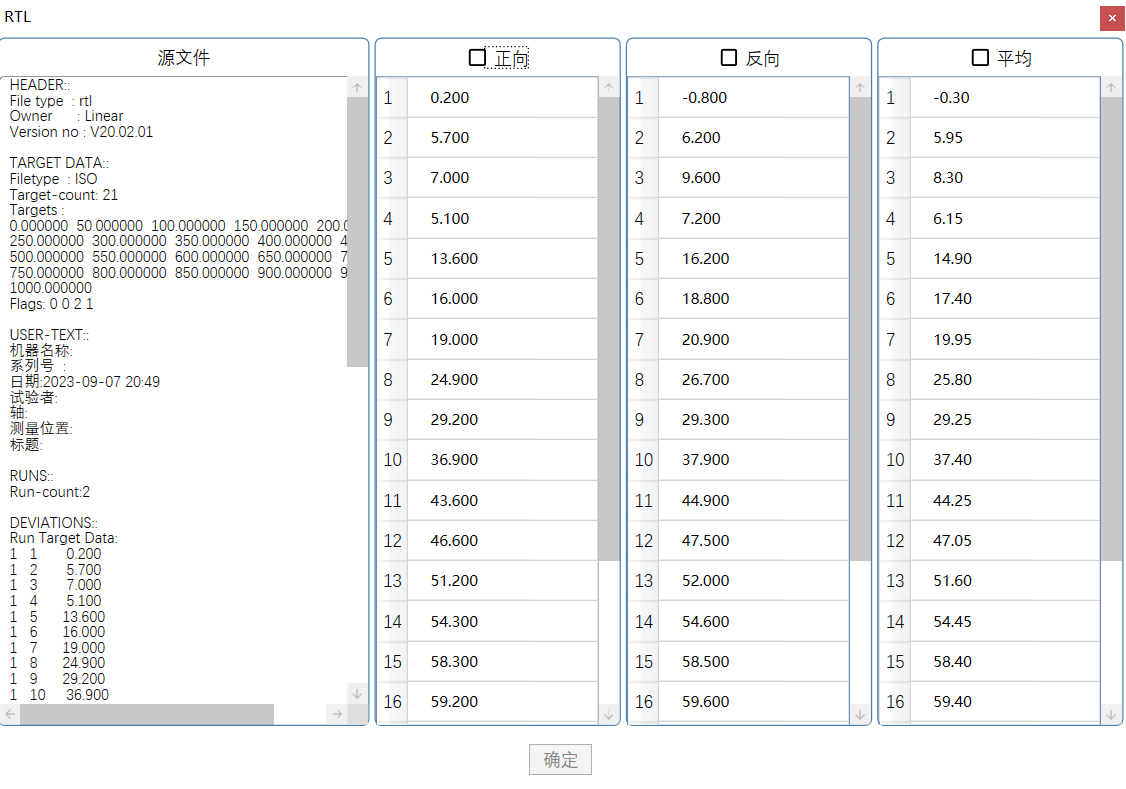This screenshot has width=1126, height=789.
Task: Click left arrow of 源文件 horizontal scrollbar
Action: (10, 714)
